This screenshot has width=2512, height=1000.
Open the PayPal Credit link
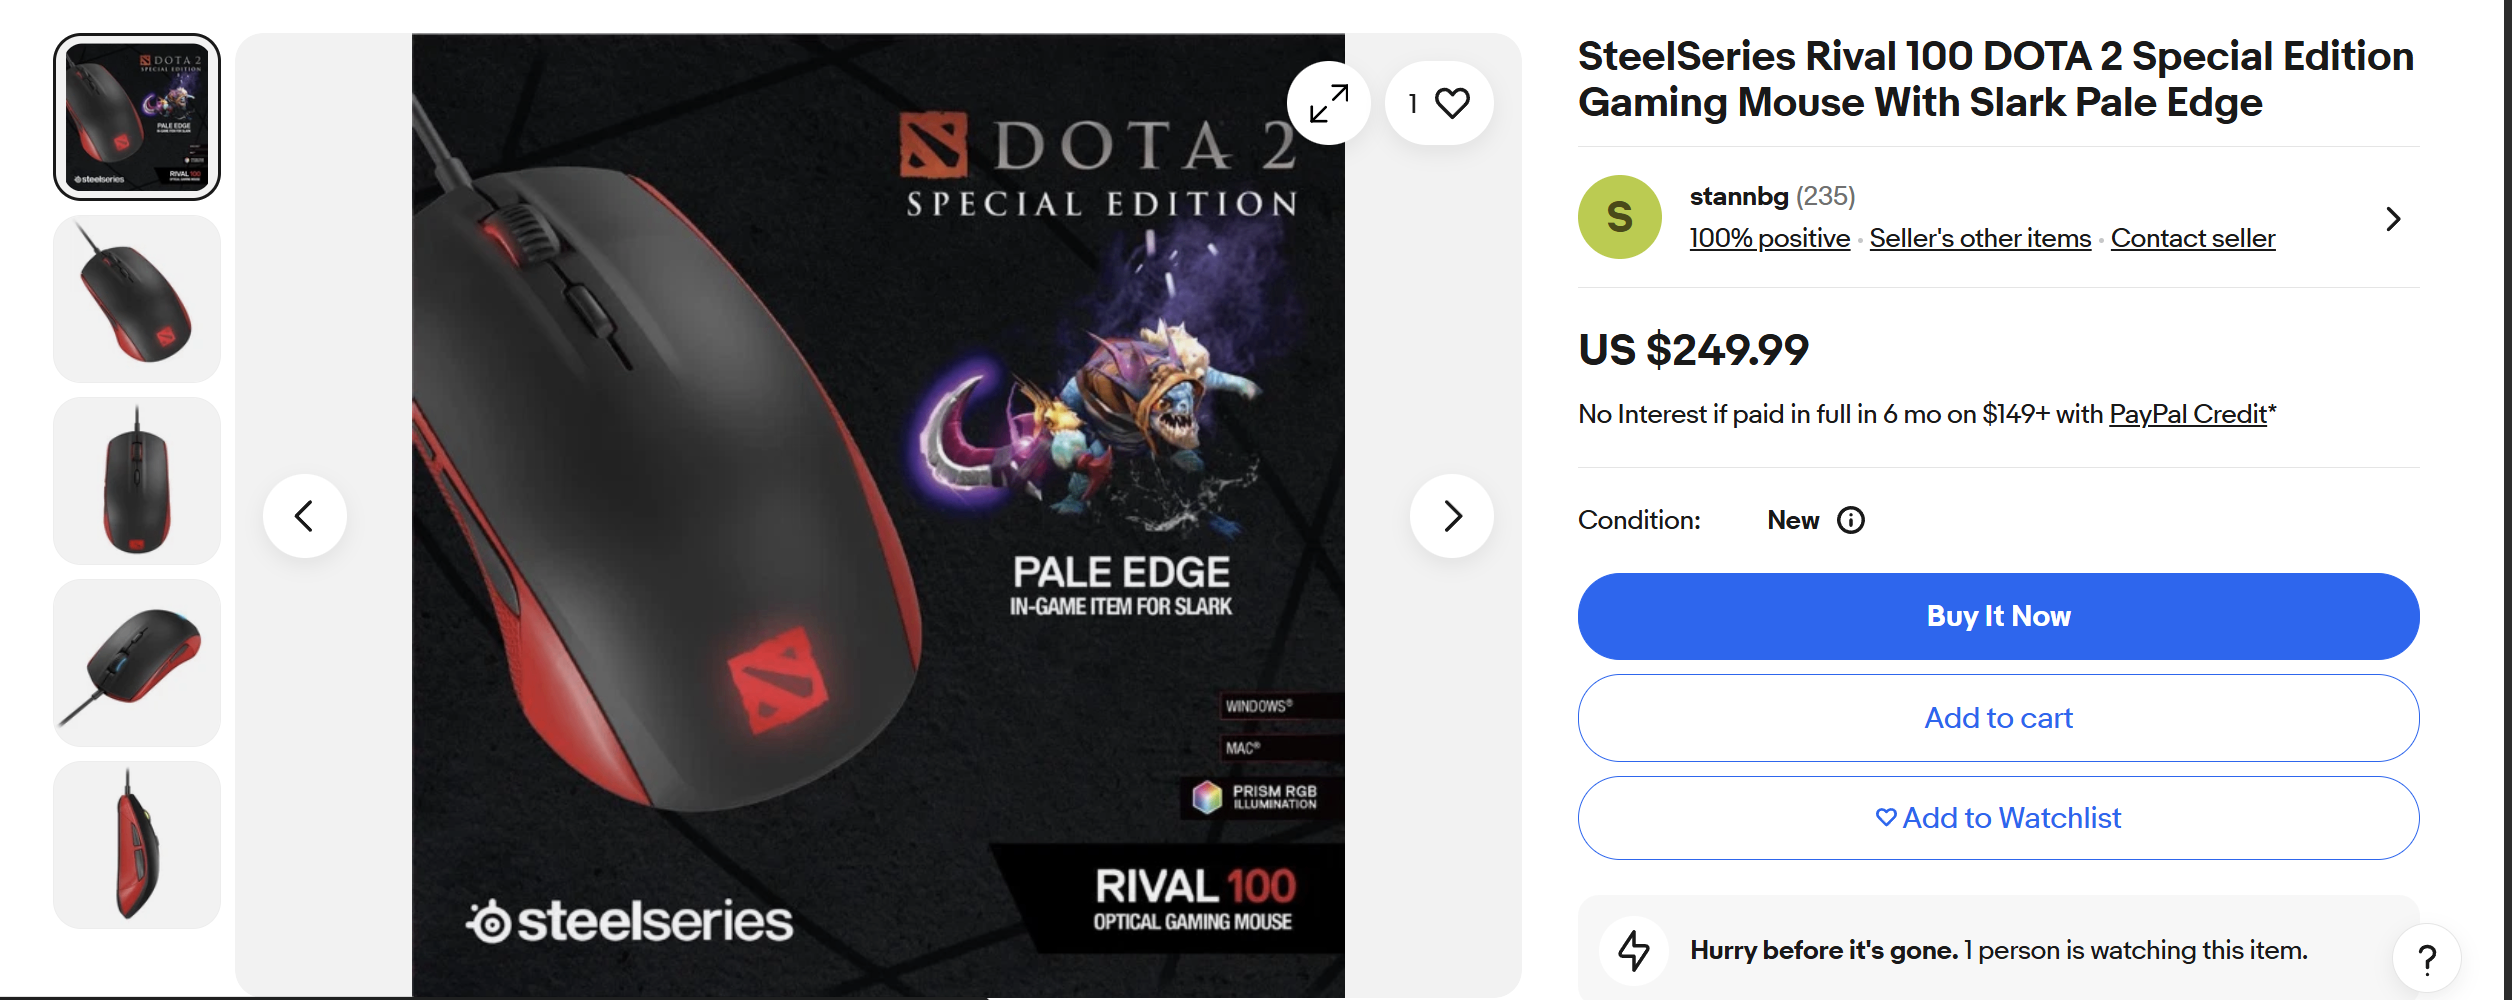tap(2187, 414)
